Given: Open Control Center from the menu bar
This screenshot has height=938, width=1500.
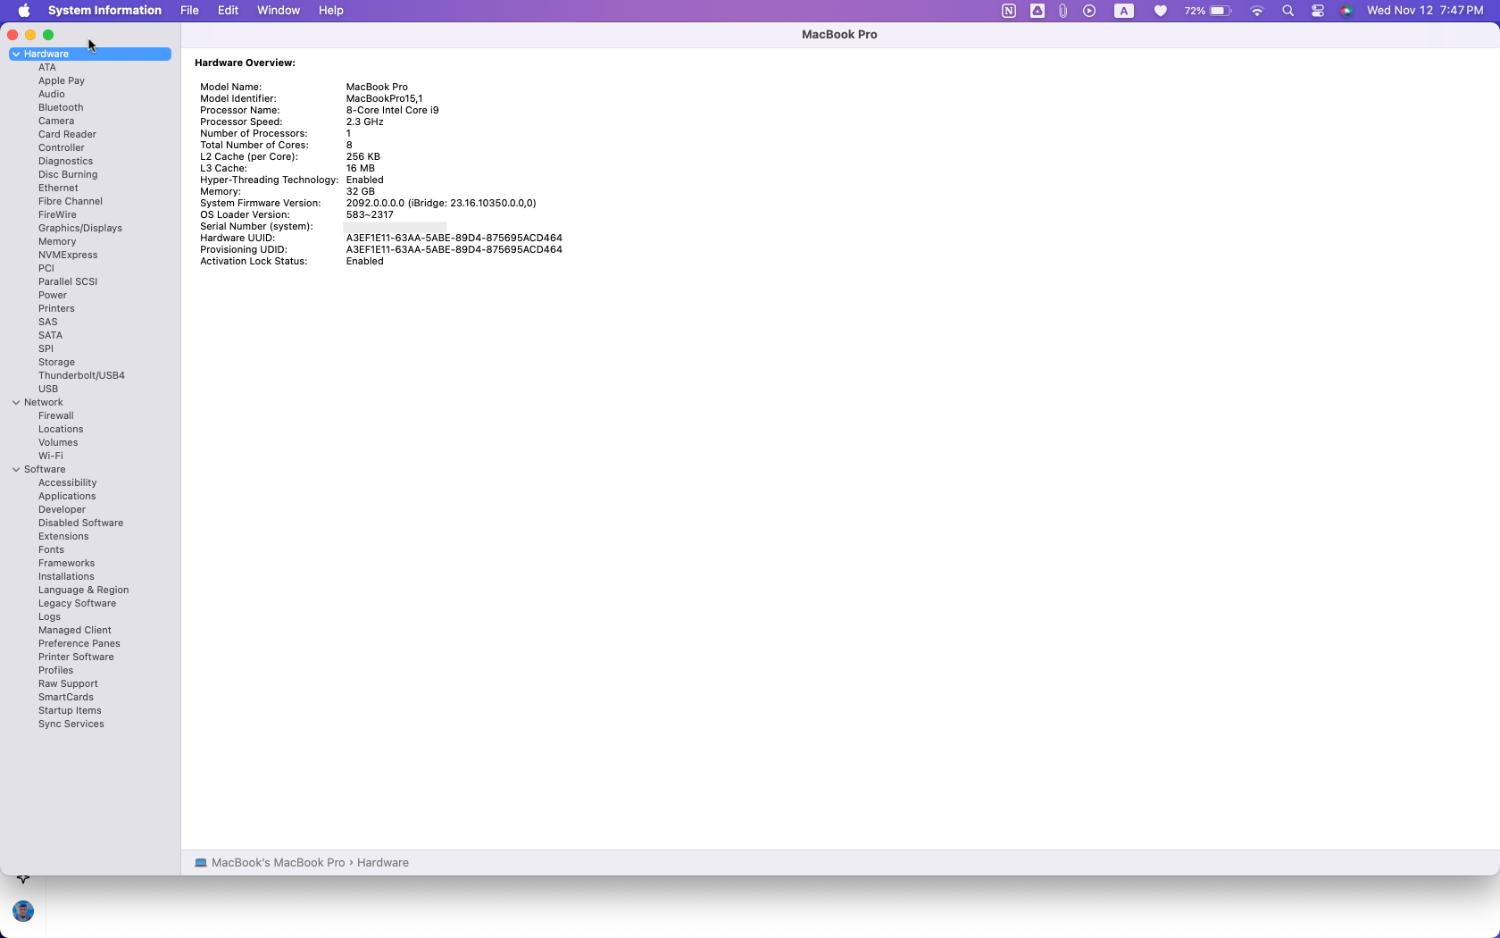Looking at the screenshot, I should pyautogui.click(x=1317, y=11).
